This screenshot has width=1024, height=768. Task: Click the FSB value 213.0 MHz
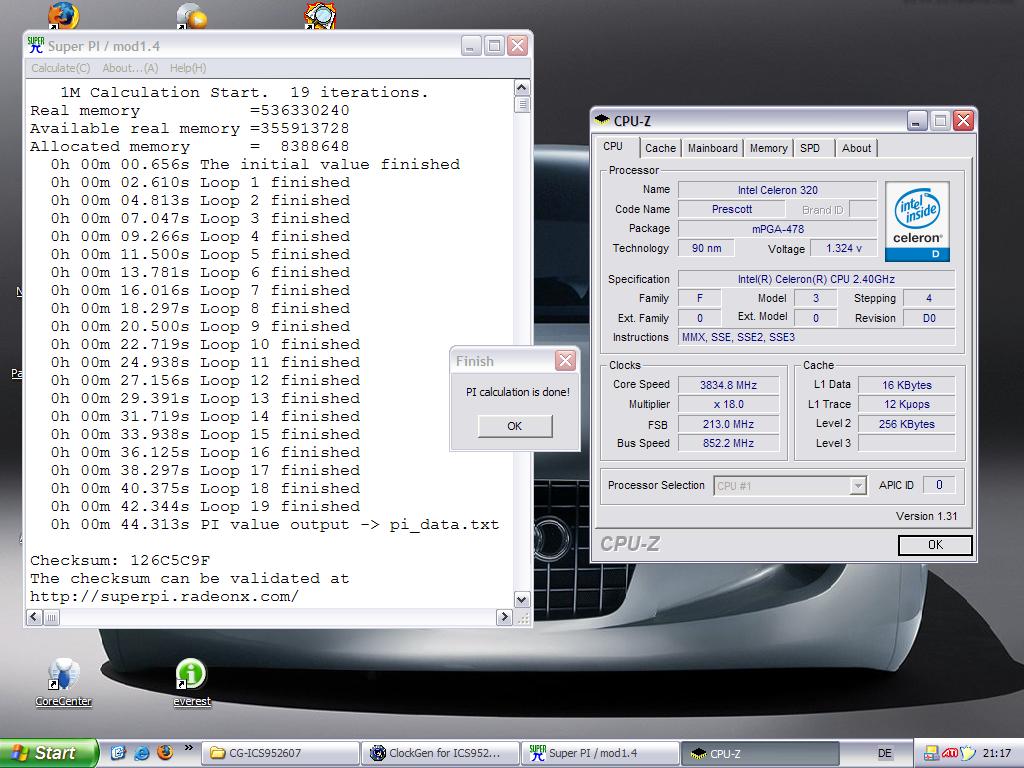coord(728,424)
